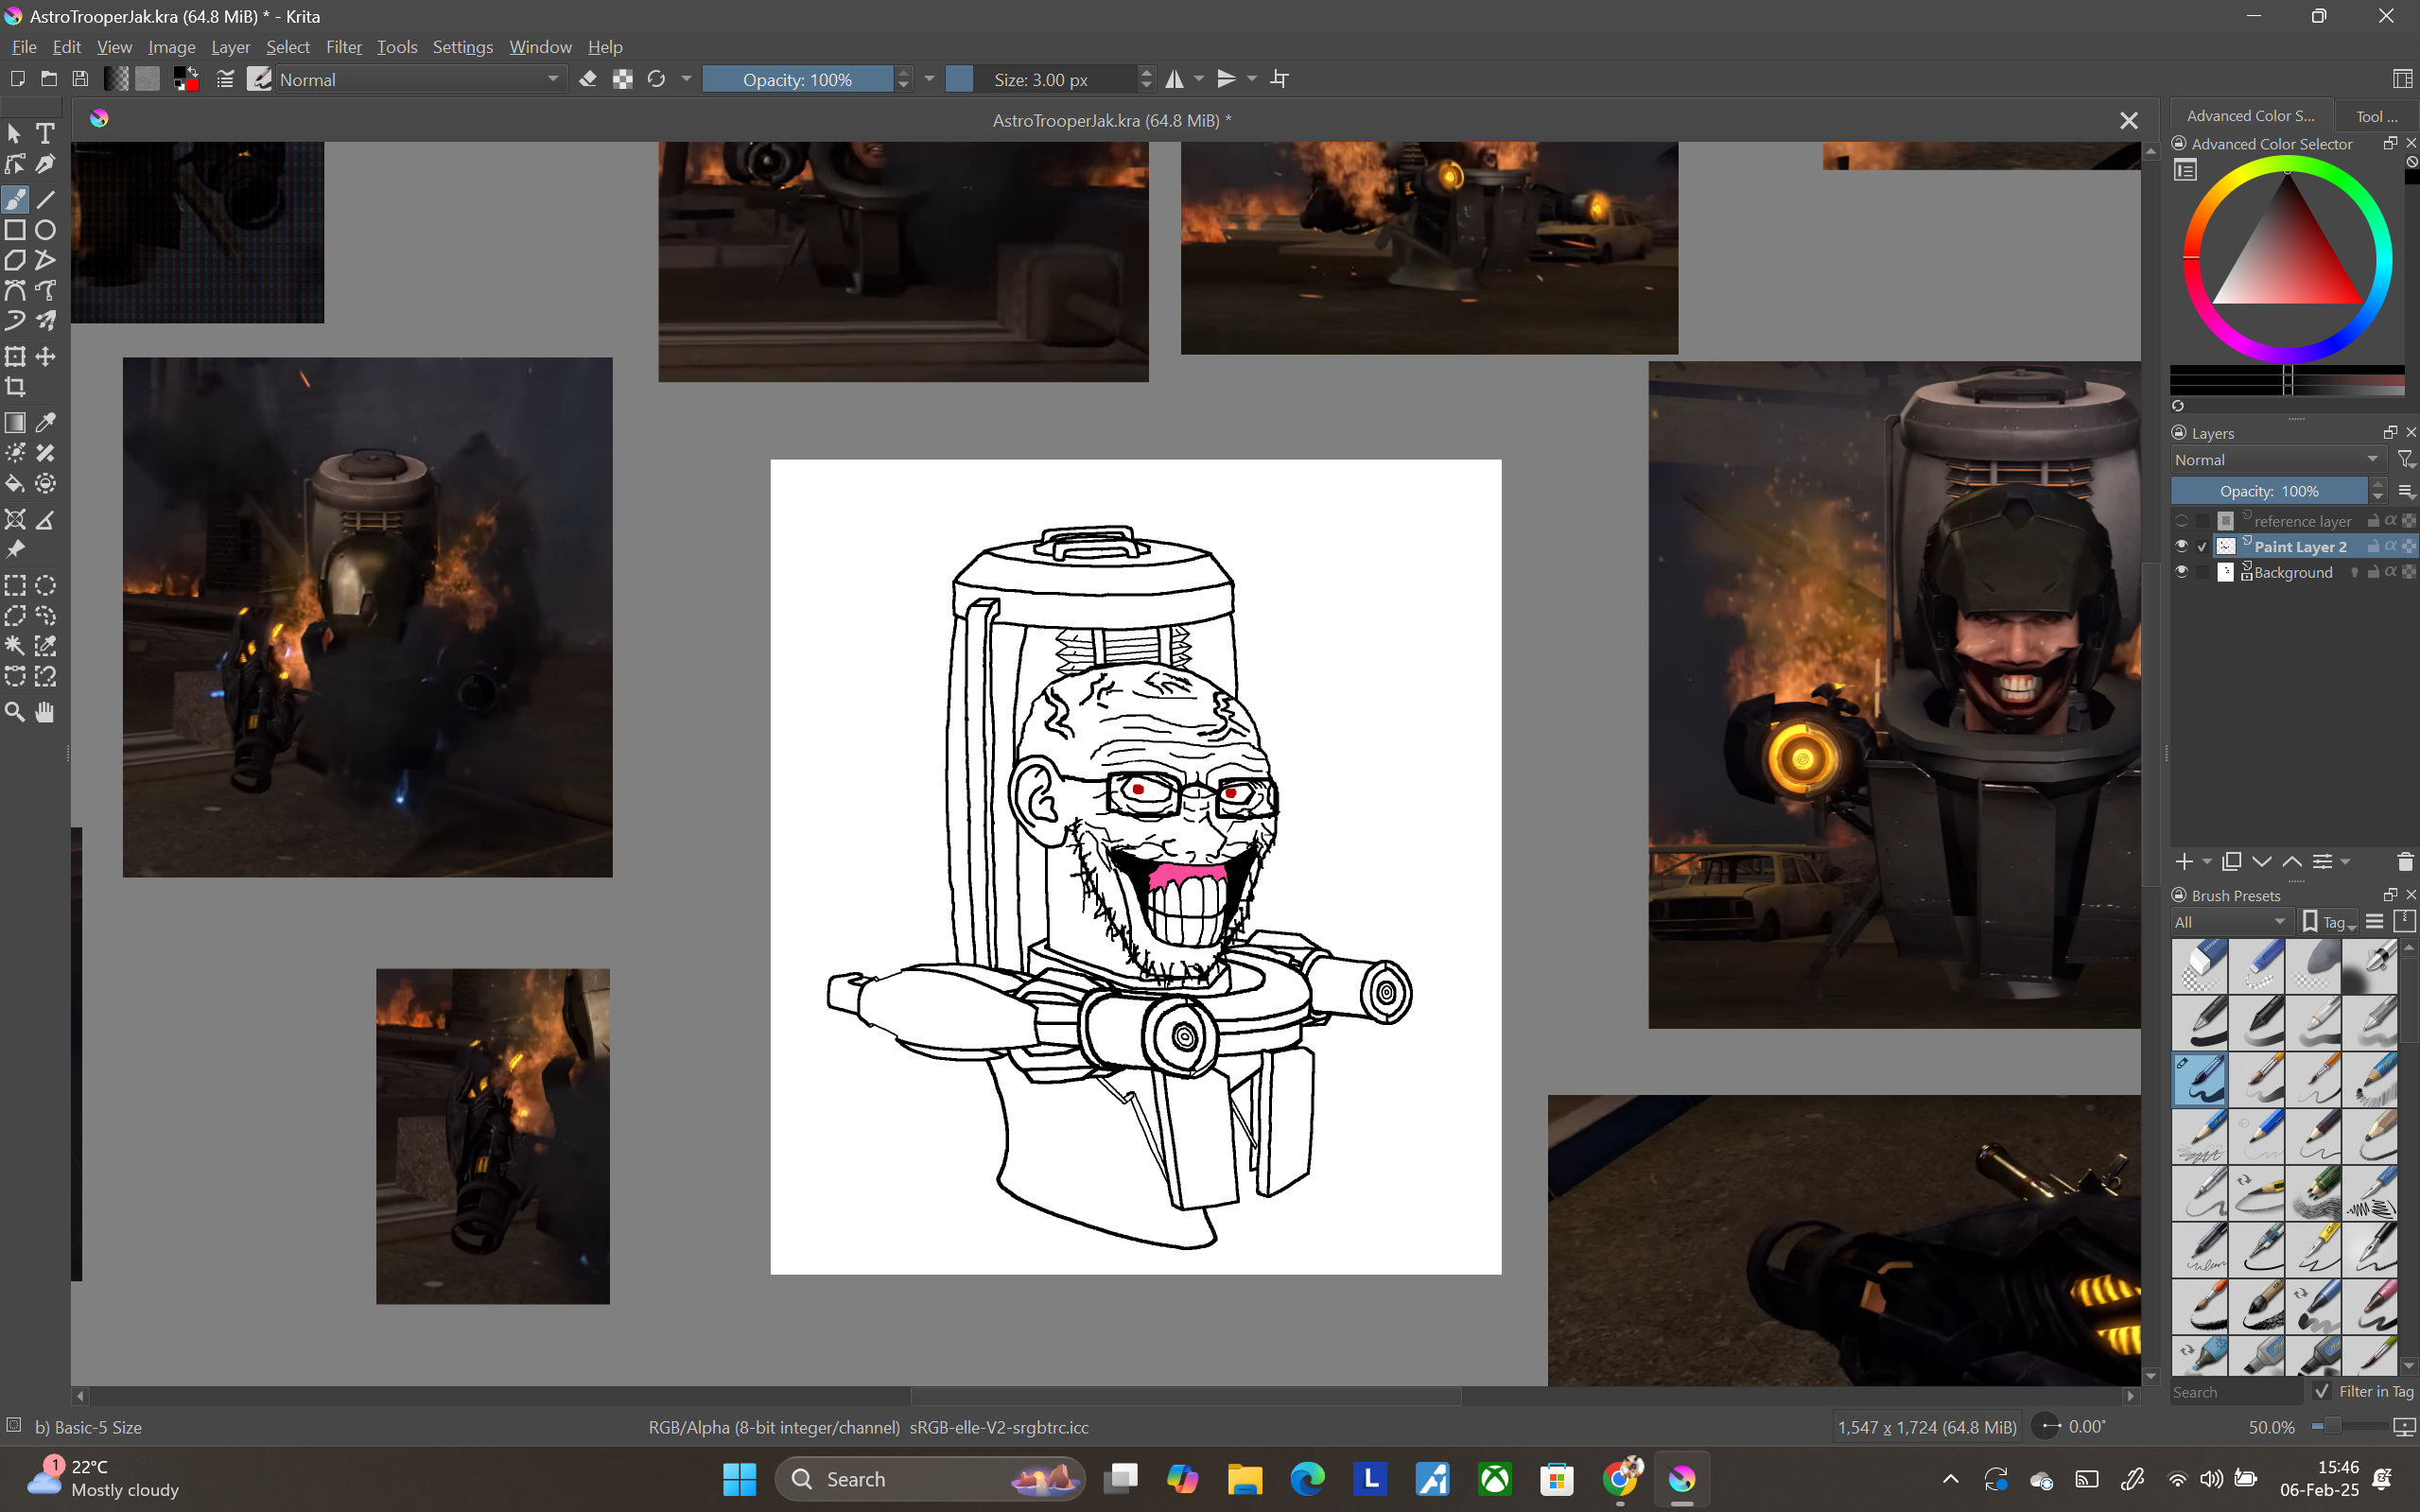
Task: Open the layer filter funnel menu
Action: click(x=2404, y=460)
